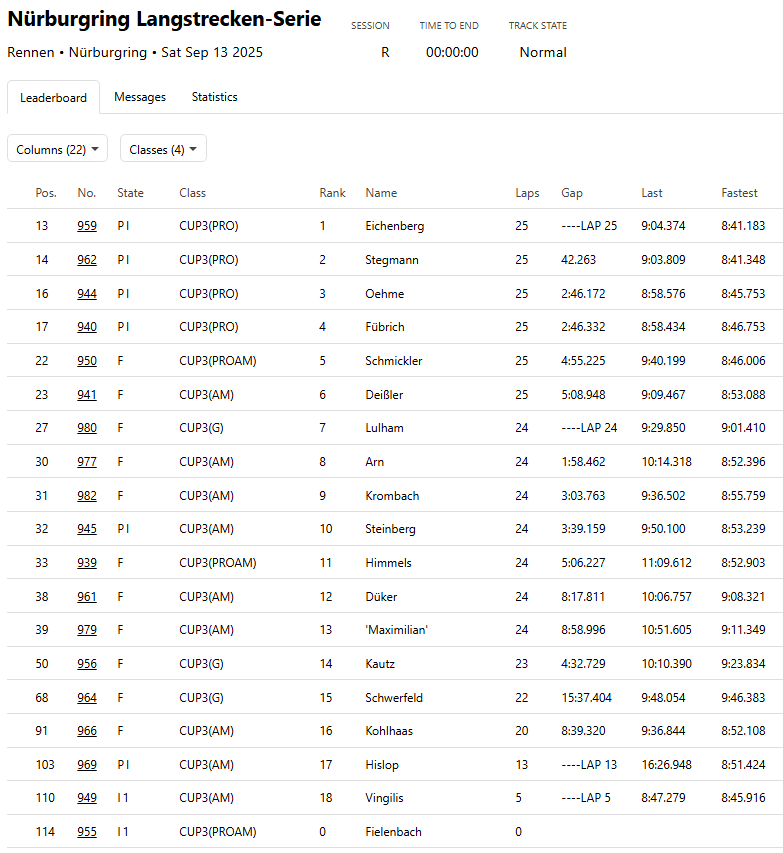Open car number 950 link
Image resolution: width=783 pixels, height=853 pixels.
click(87, 361)
